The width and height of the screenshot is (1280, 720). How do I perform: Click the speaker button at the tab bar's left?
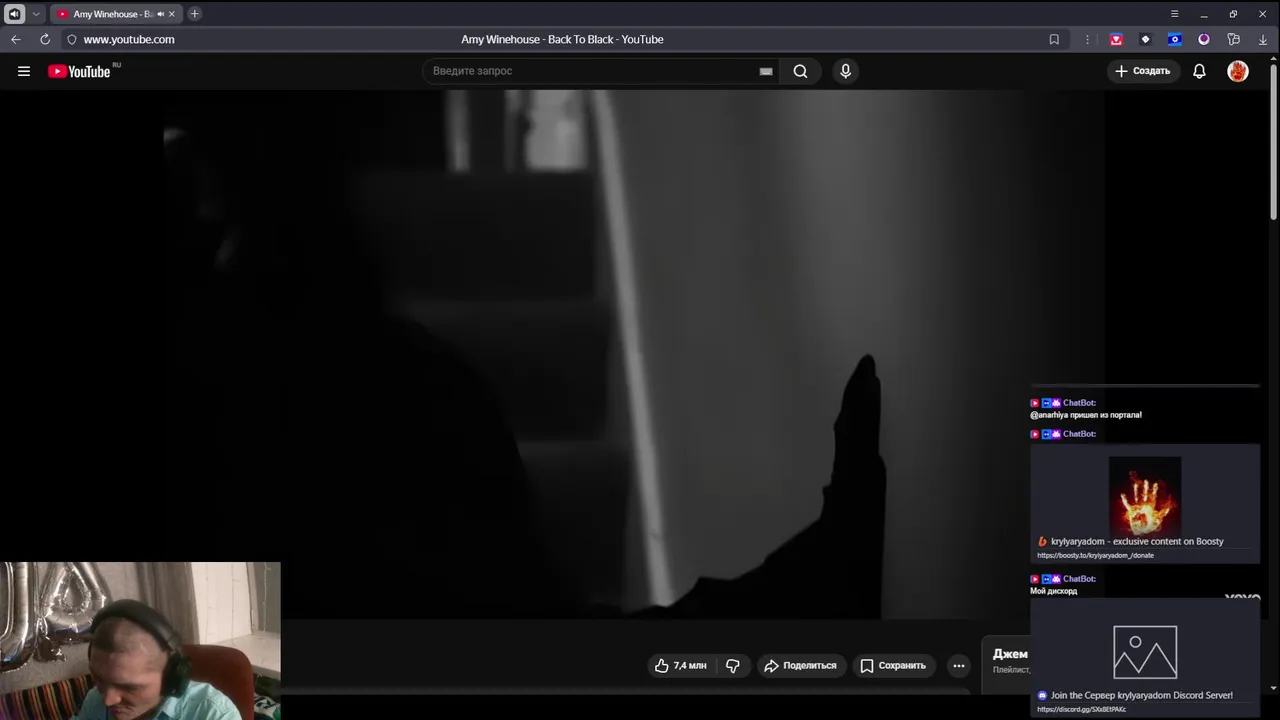[x=14, y=14]
